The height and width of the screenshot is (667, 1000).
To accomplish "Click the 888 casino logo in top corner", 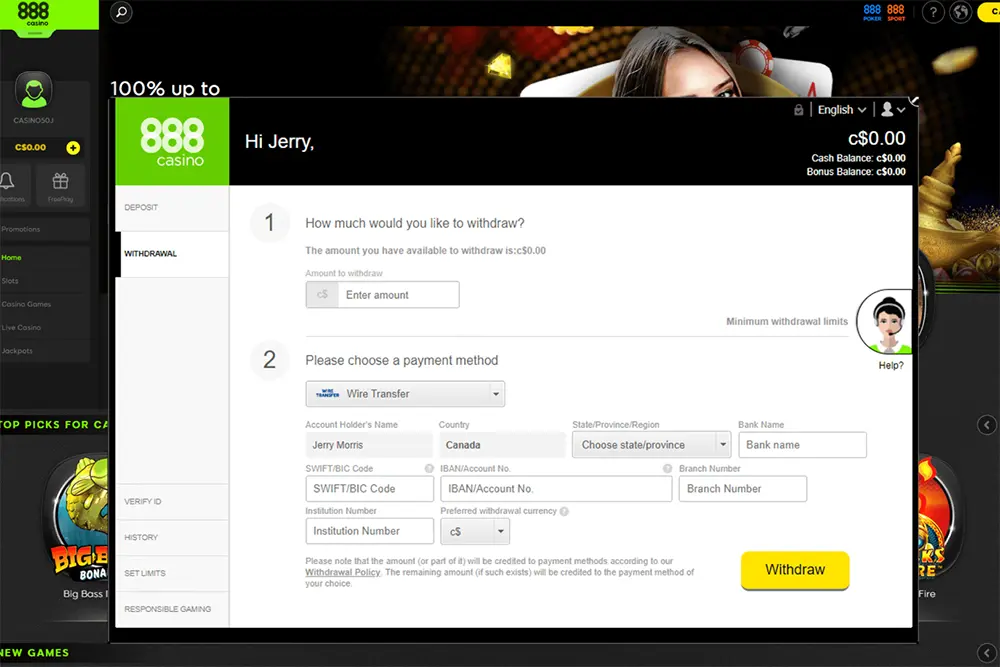I will [x=34, y=14].
